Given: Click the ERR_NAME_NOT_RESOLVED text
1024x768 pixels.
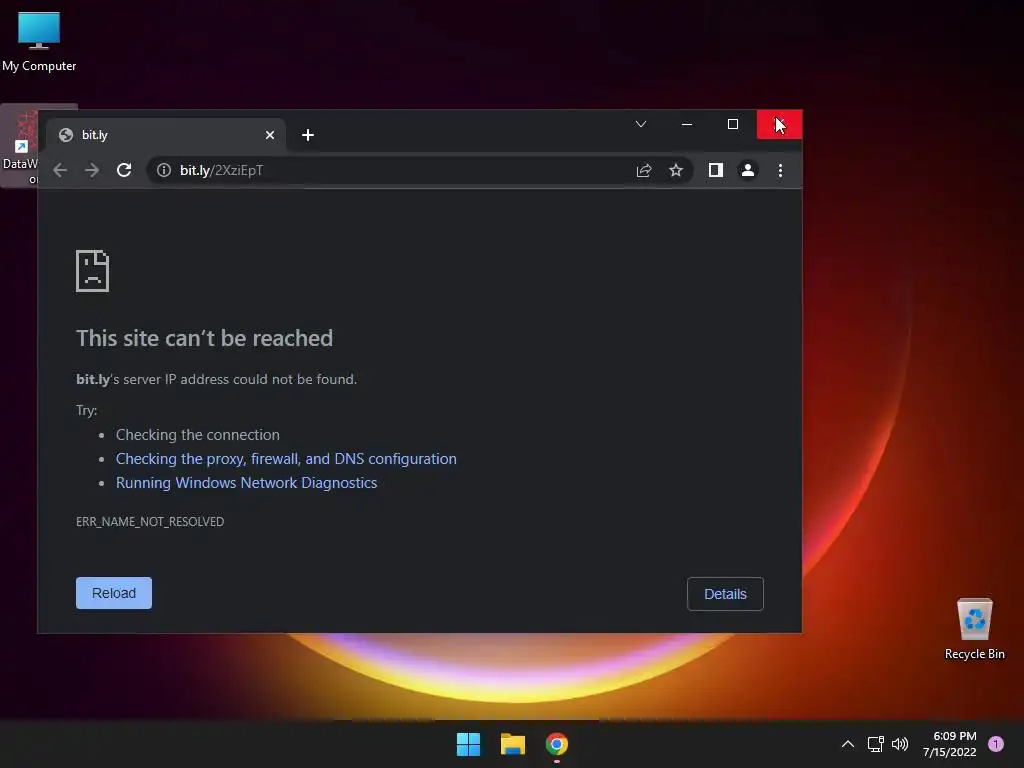Looking at the screenshot, I should click(150, 522).
